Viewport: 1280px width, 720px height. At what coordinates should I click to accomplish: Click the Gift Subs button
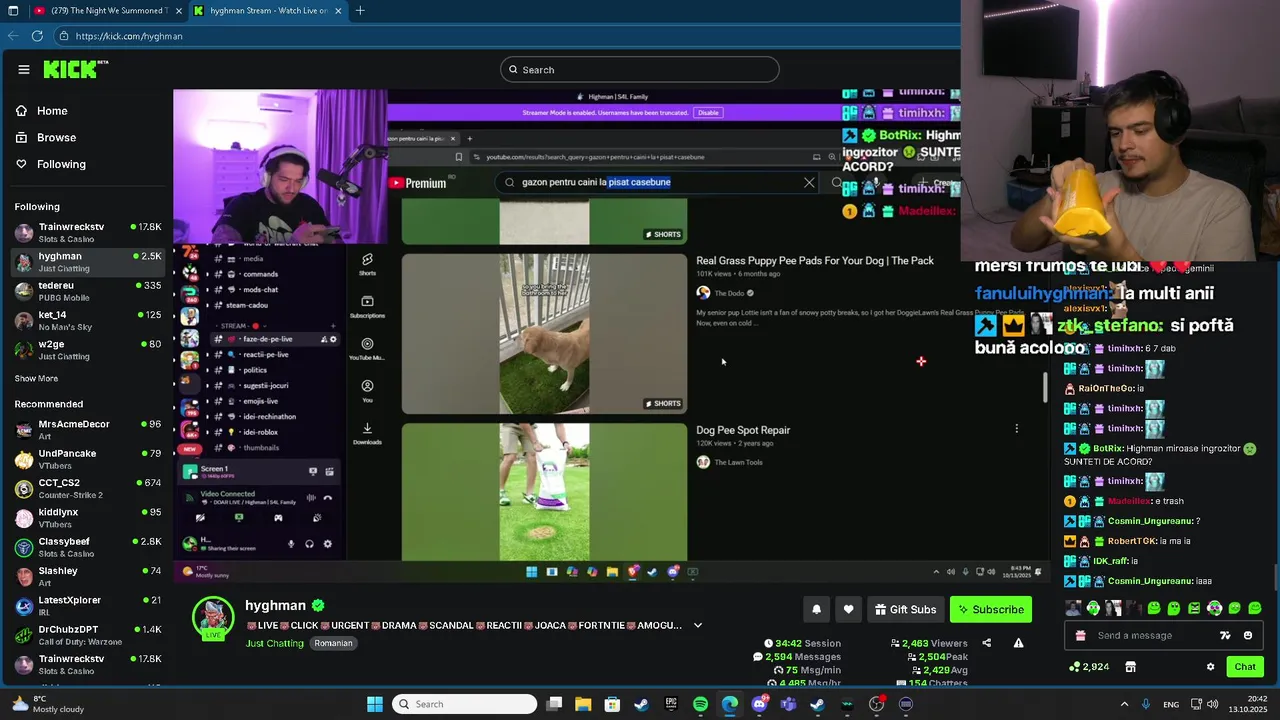coord(905,609)
